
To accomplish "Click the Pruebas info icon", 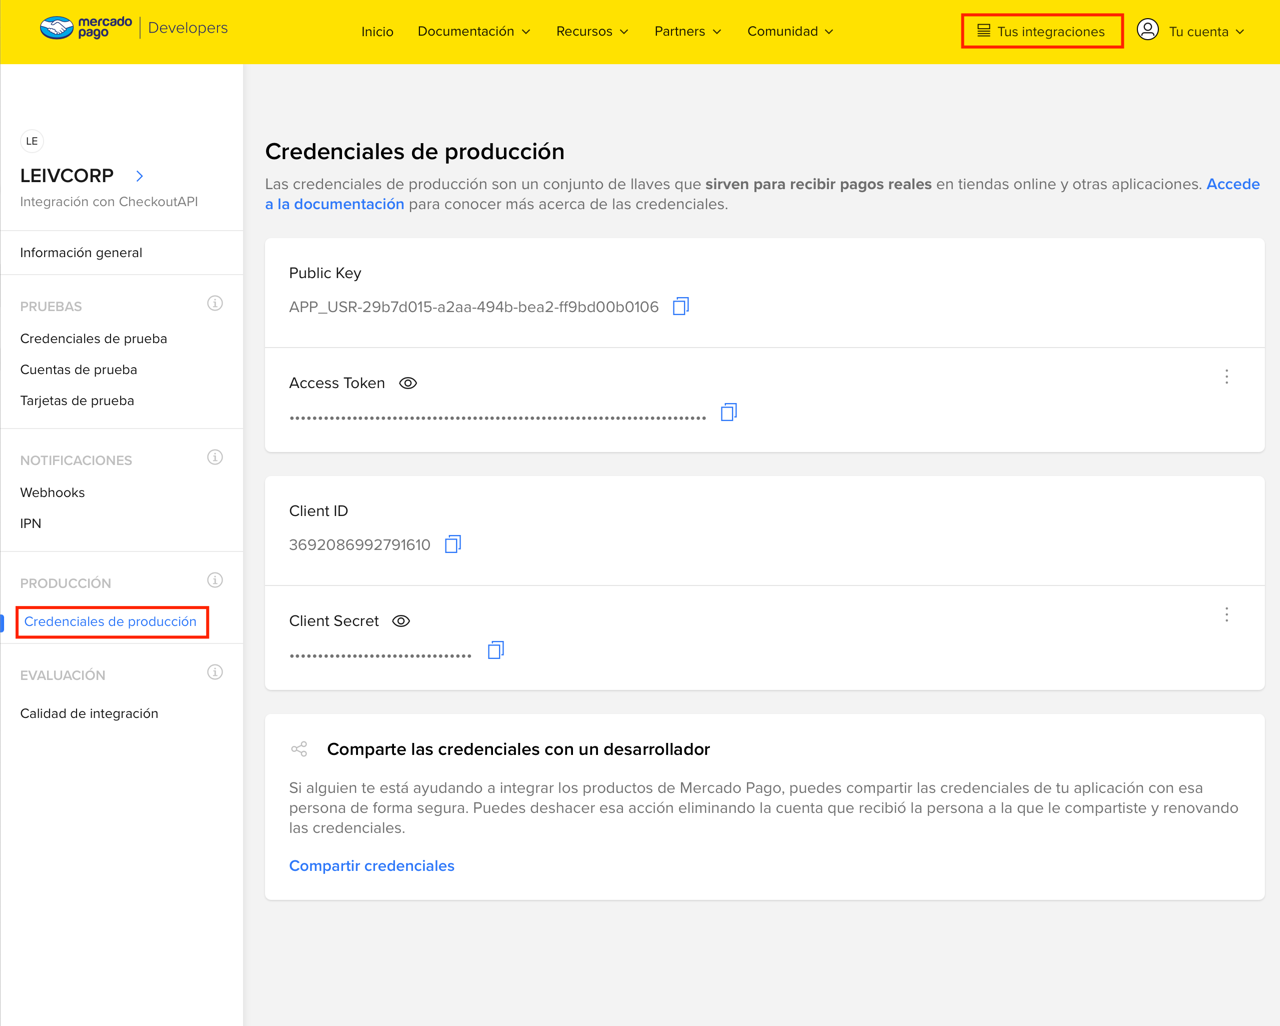I will (215, 303).
